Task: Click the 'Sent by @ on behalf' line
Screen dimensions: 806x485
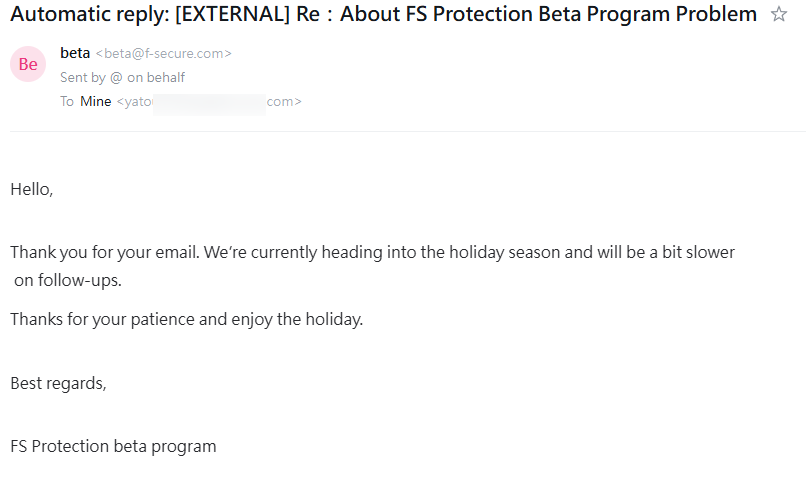Action: coord(122,77)
